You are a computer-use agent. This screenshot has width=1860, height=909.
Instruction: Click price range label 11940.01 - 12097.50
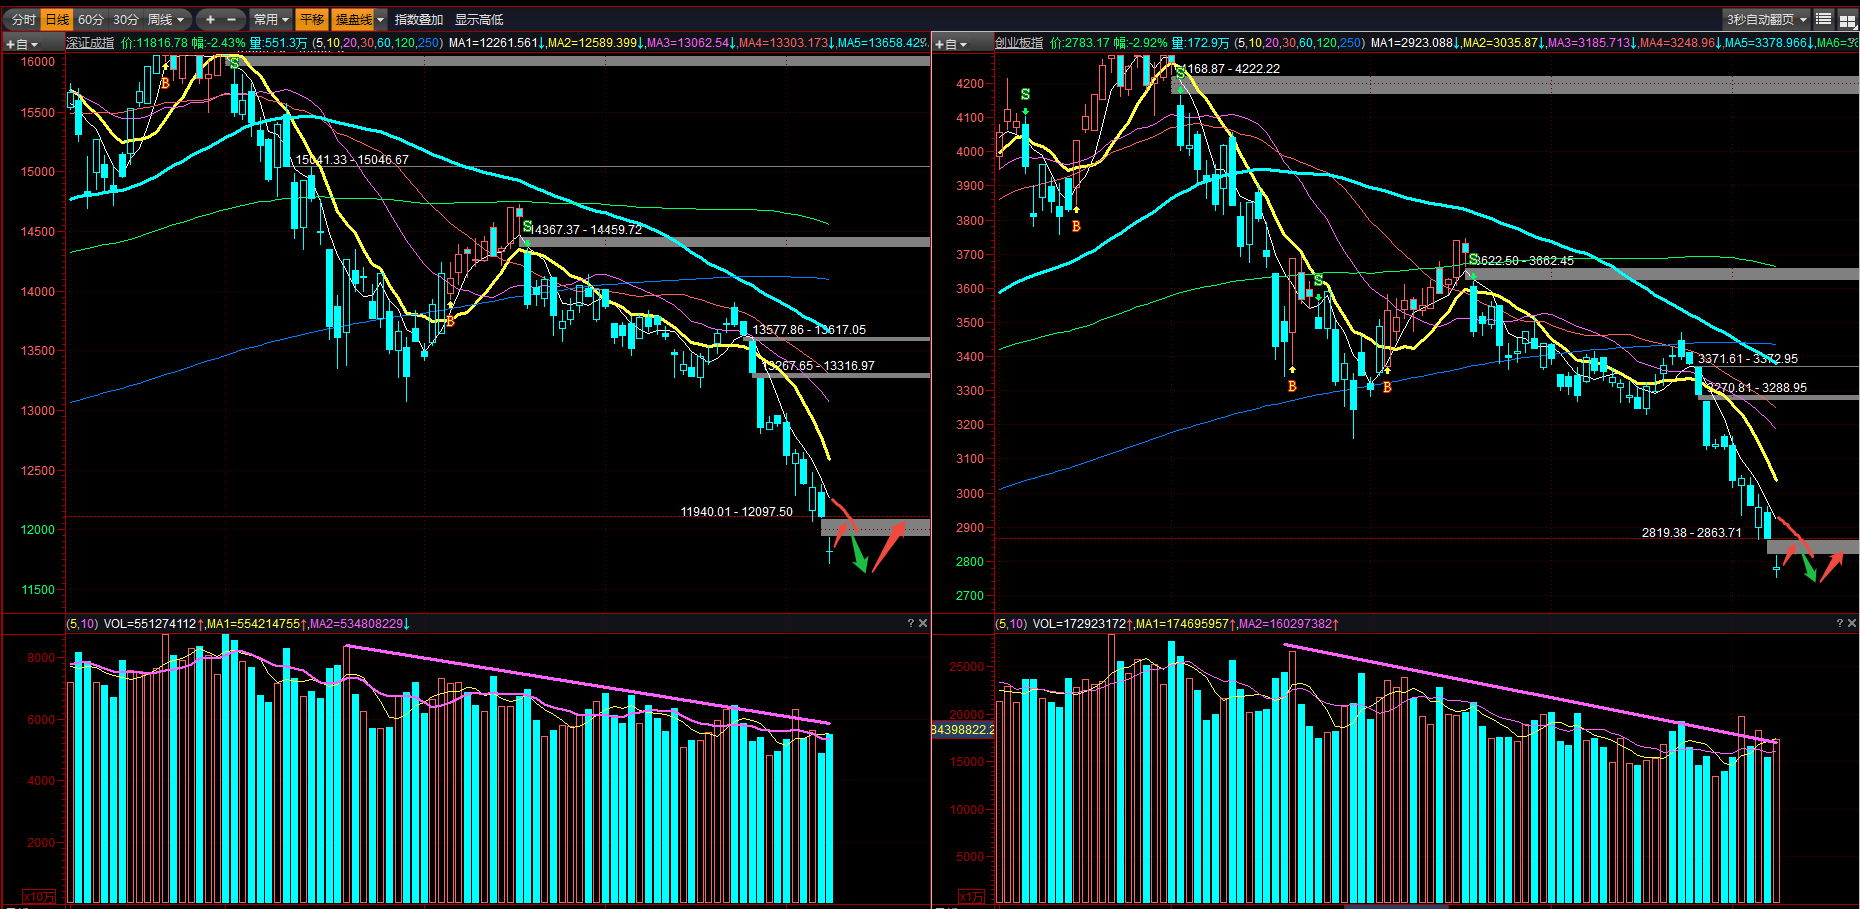[x=737, y=512]
